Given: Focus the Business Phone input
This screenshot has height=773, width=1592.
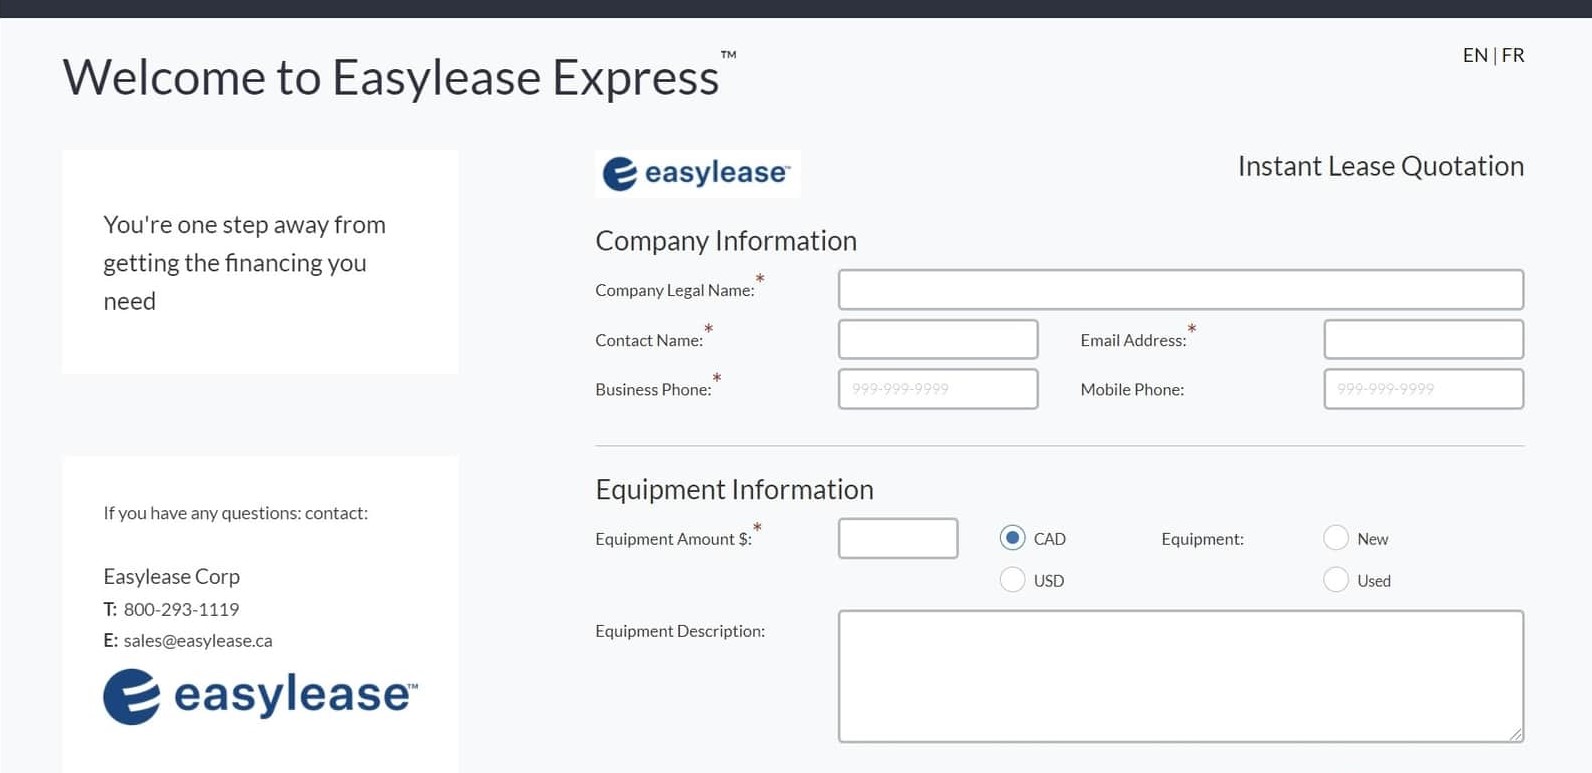Looking at the screenshot, I should pyautogui.click(x=937, y=389).
